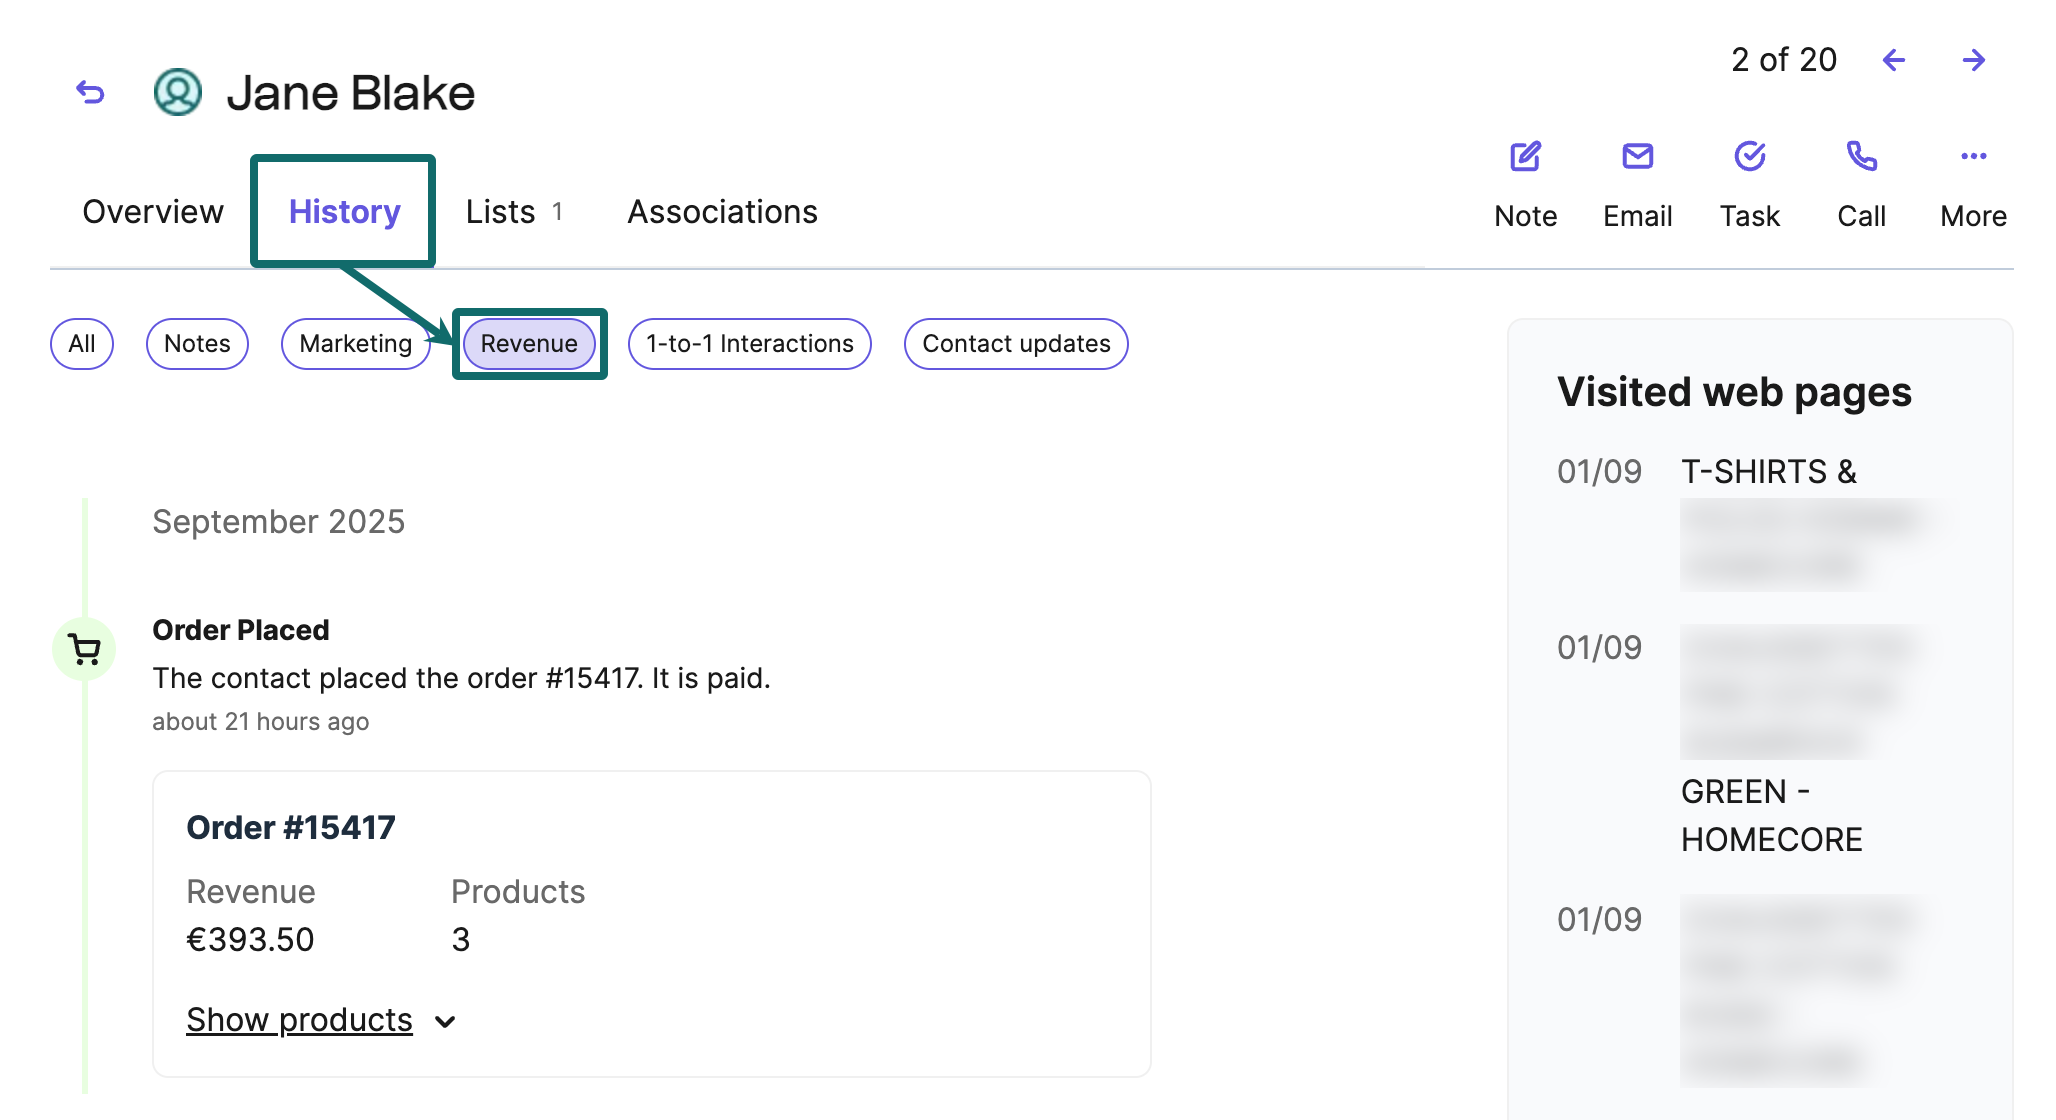Toggle the Marketing filter chip

click(355, 344)
